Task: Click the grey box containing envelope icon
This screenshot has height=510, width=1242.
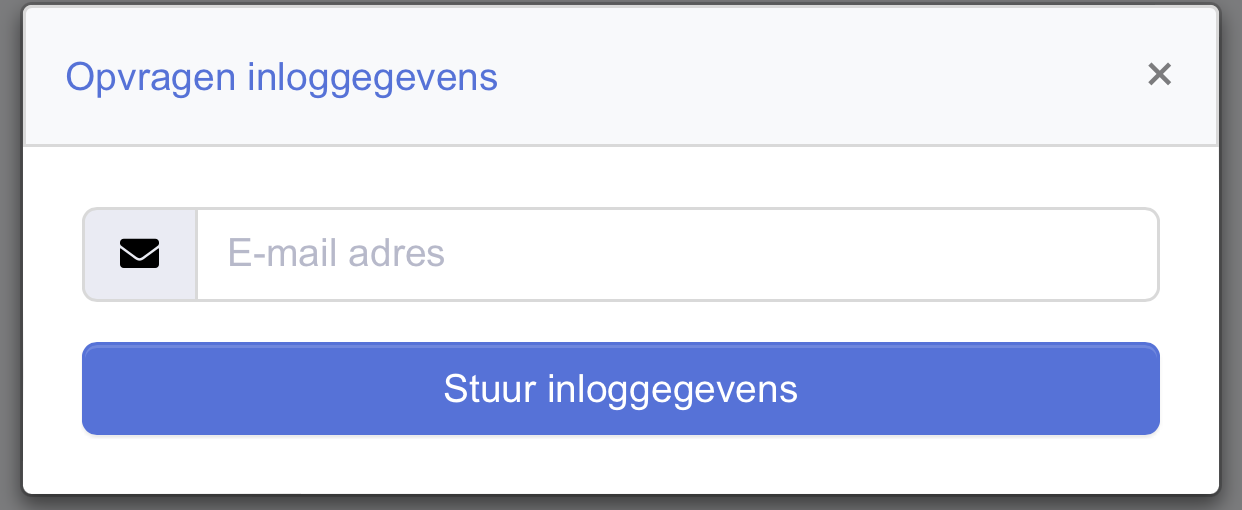Action: point(139,254)
